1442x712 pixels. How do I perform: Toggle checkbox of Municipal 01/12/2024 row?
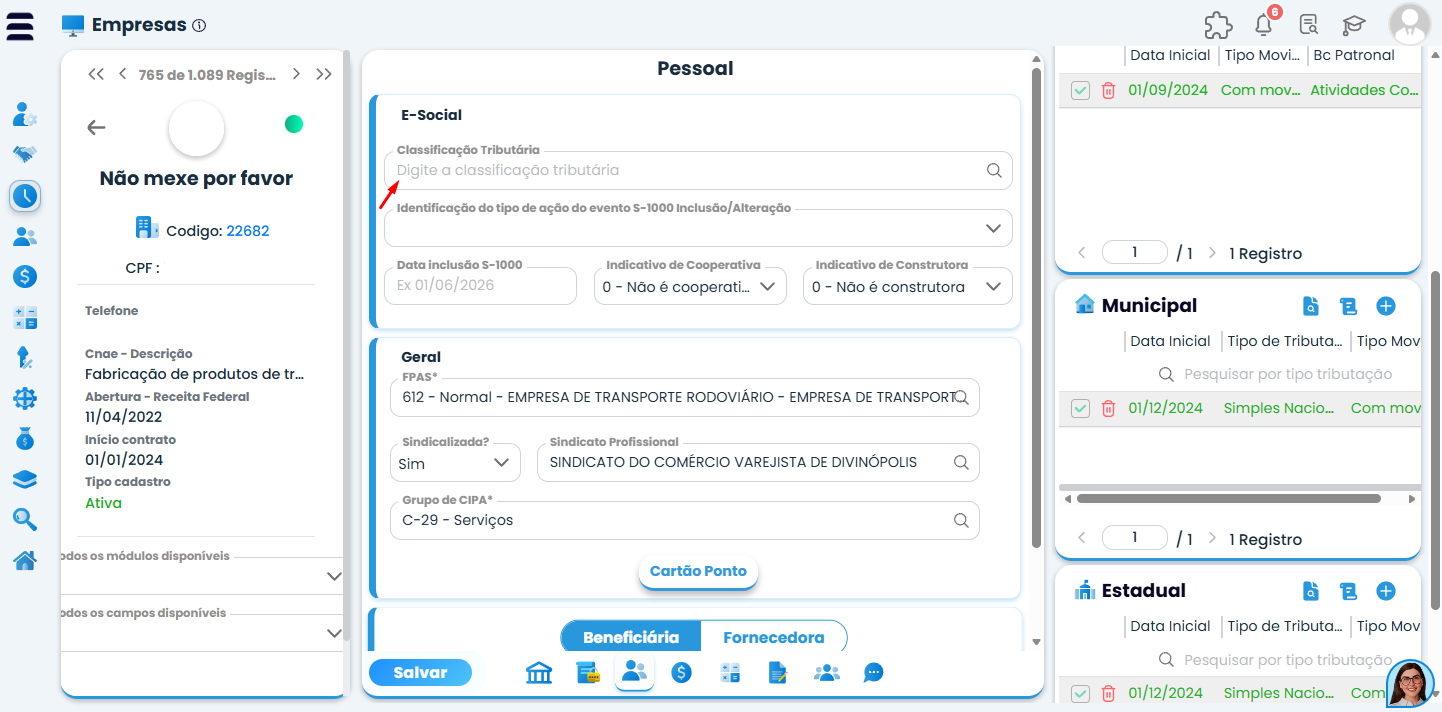(x=1080, y=408)
